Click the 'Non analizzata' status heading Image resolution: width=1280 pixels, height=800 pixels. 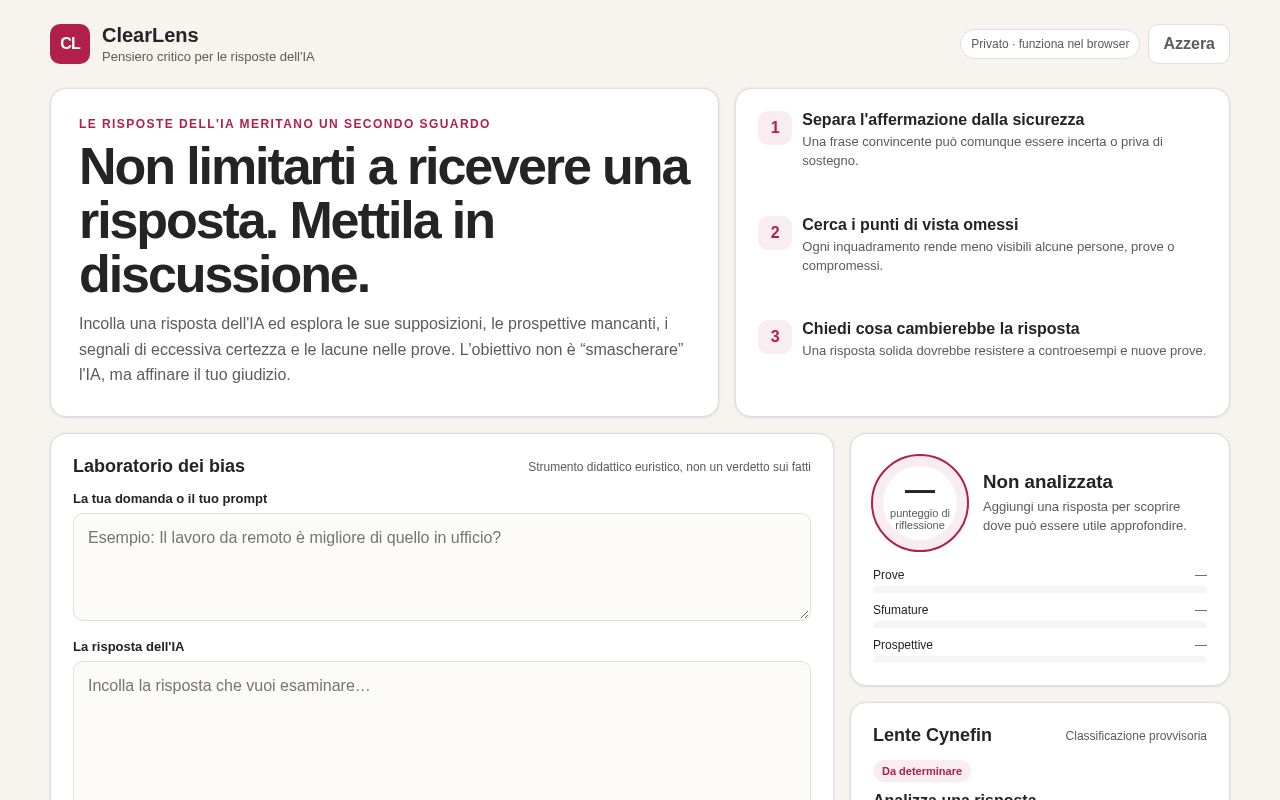coord(1048,482)
